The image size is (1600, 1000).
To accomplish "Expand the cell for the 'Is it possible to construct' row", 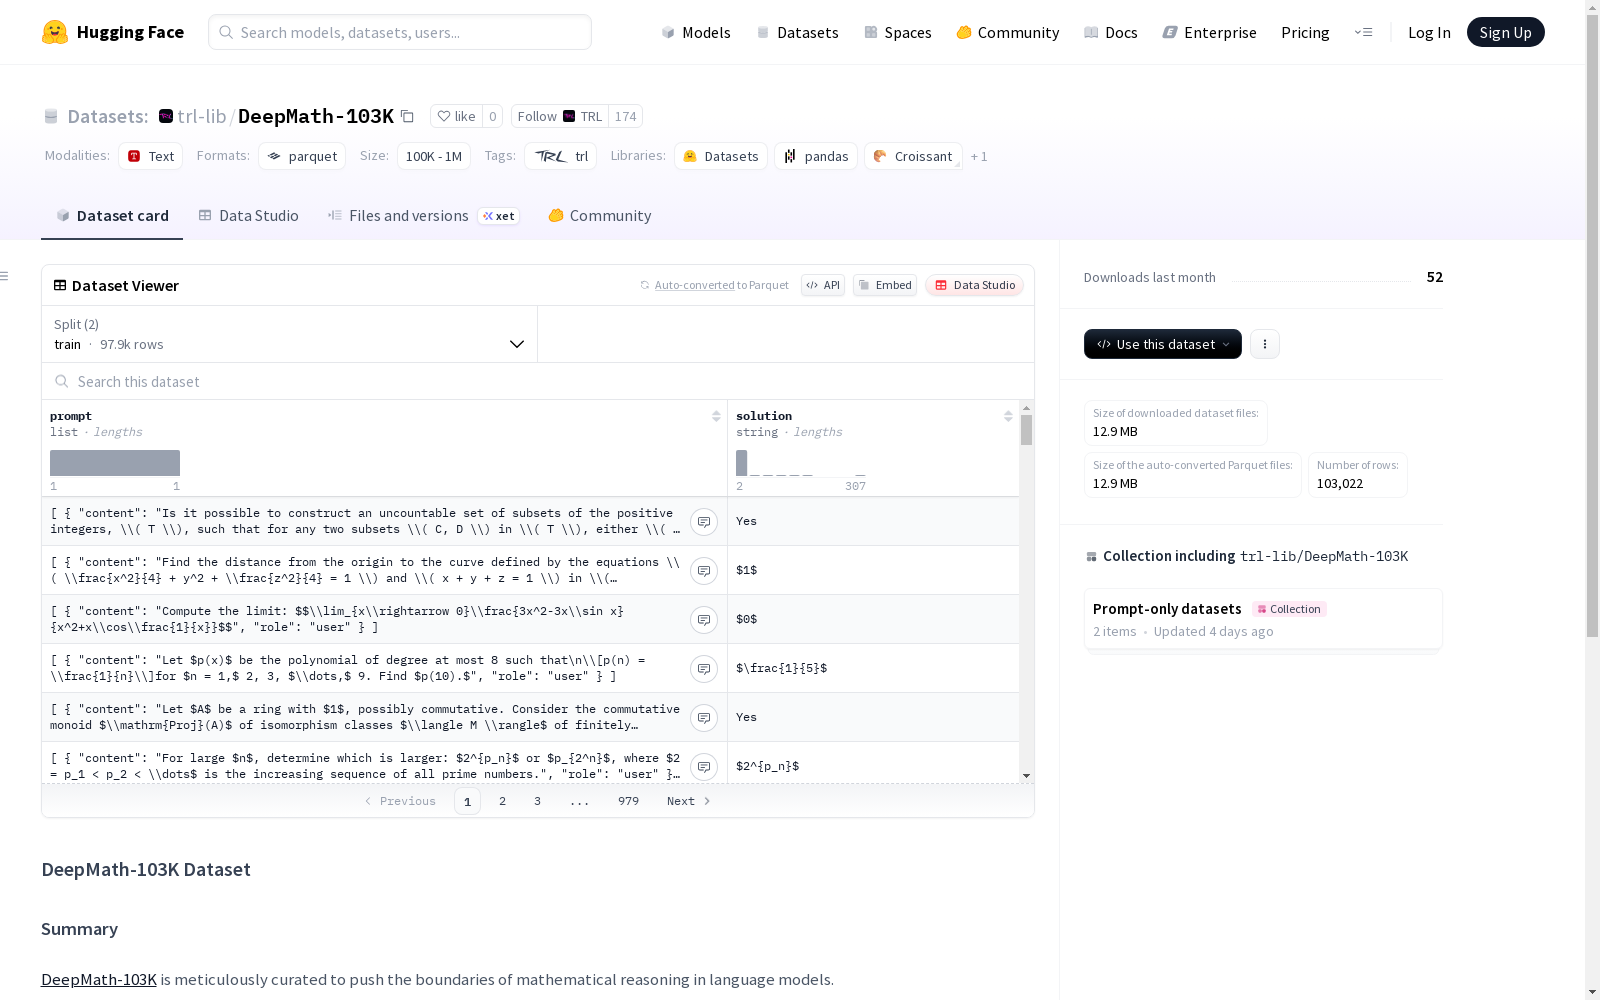I will tap(704, 522).
